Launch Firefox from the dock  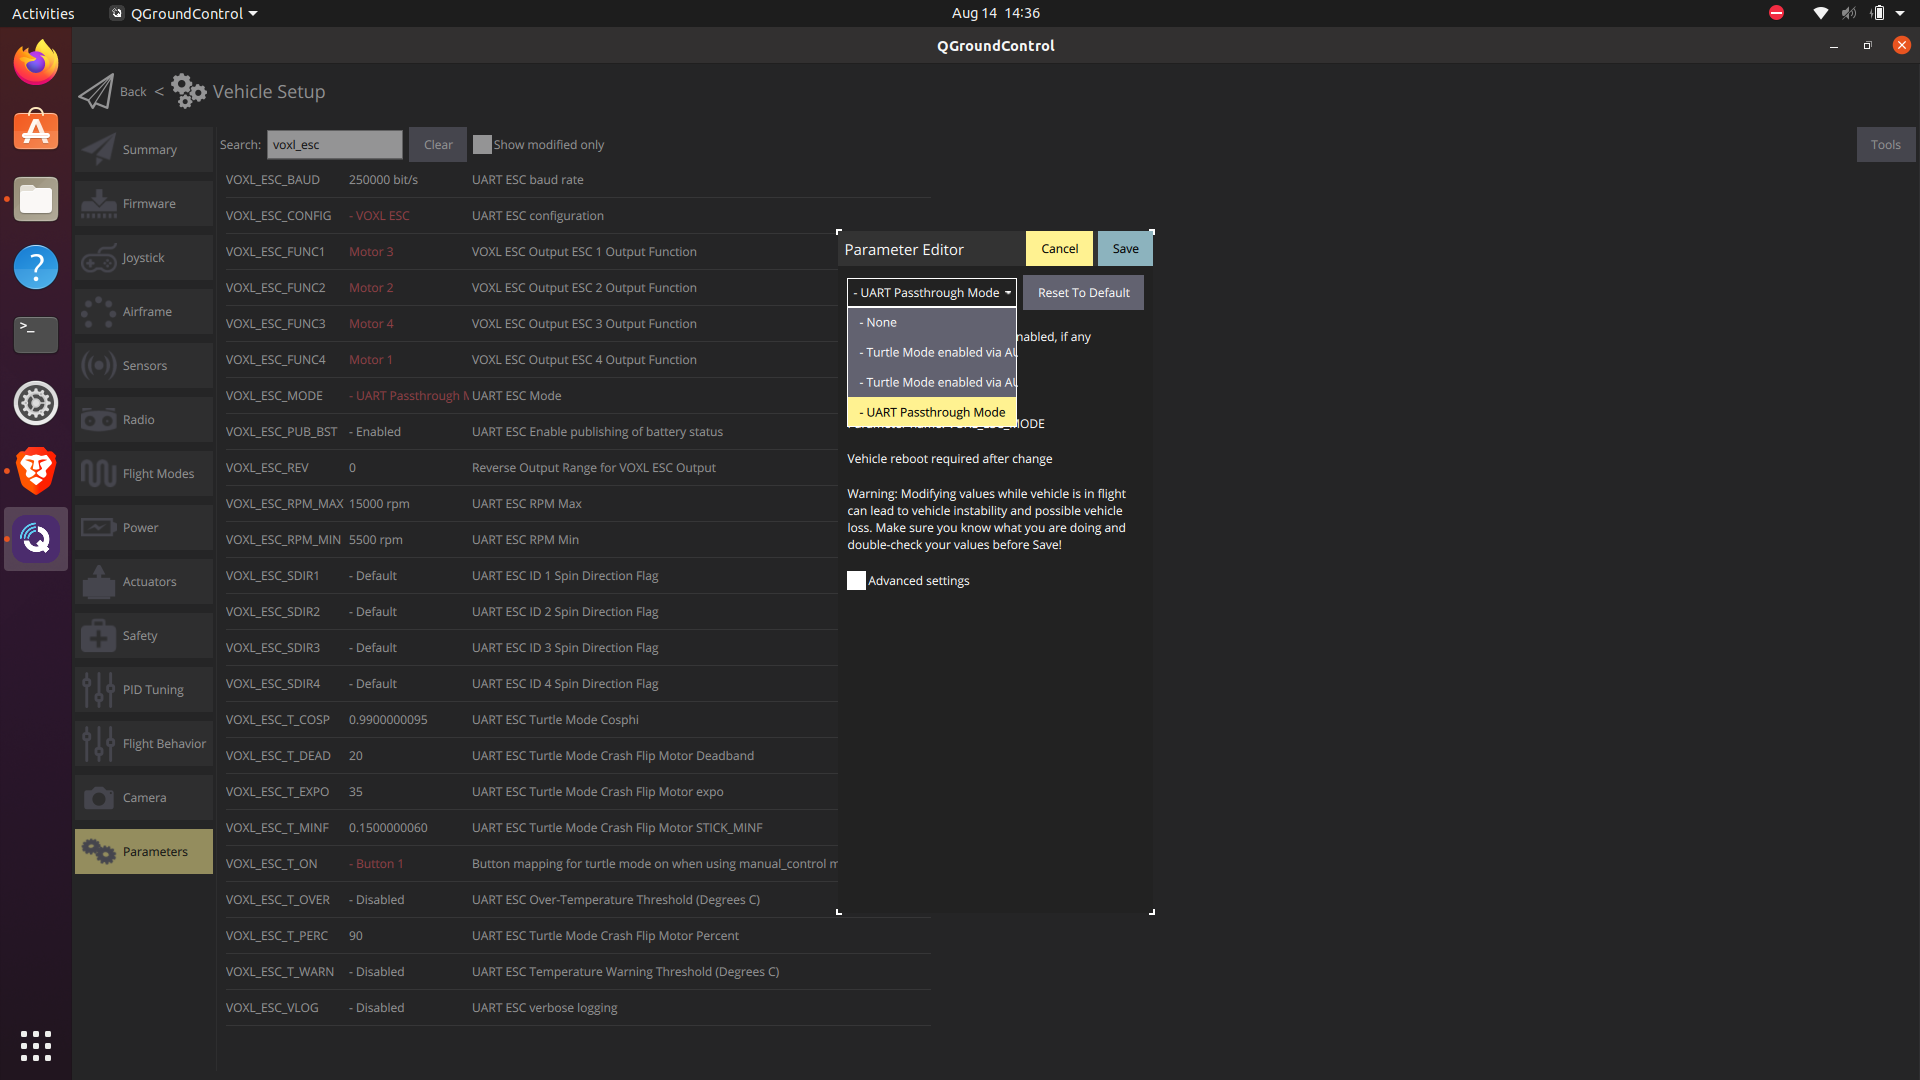click(x=36, y=63)
